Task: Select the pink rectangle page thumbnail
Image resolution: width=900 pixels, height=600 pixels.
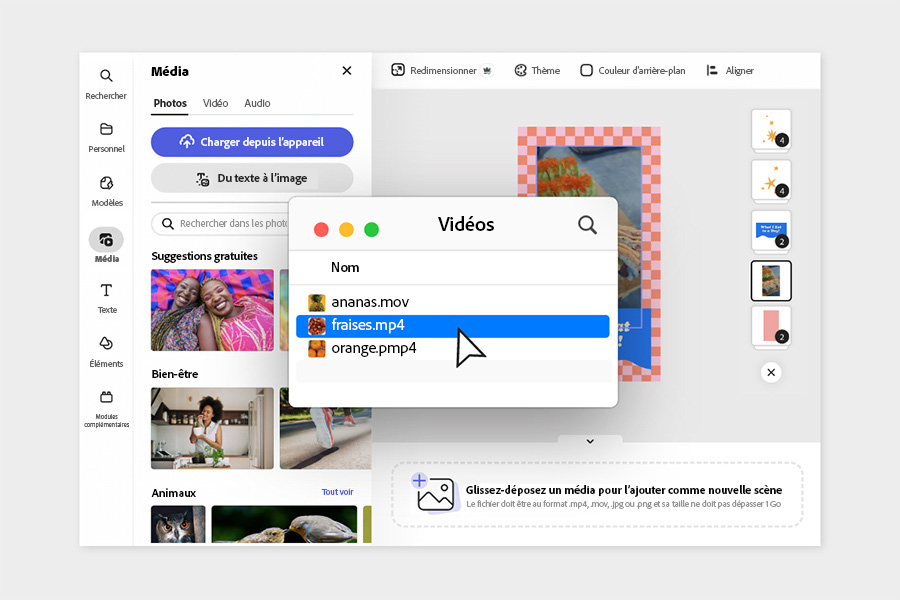Action: 771,326
